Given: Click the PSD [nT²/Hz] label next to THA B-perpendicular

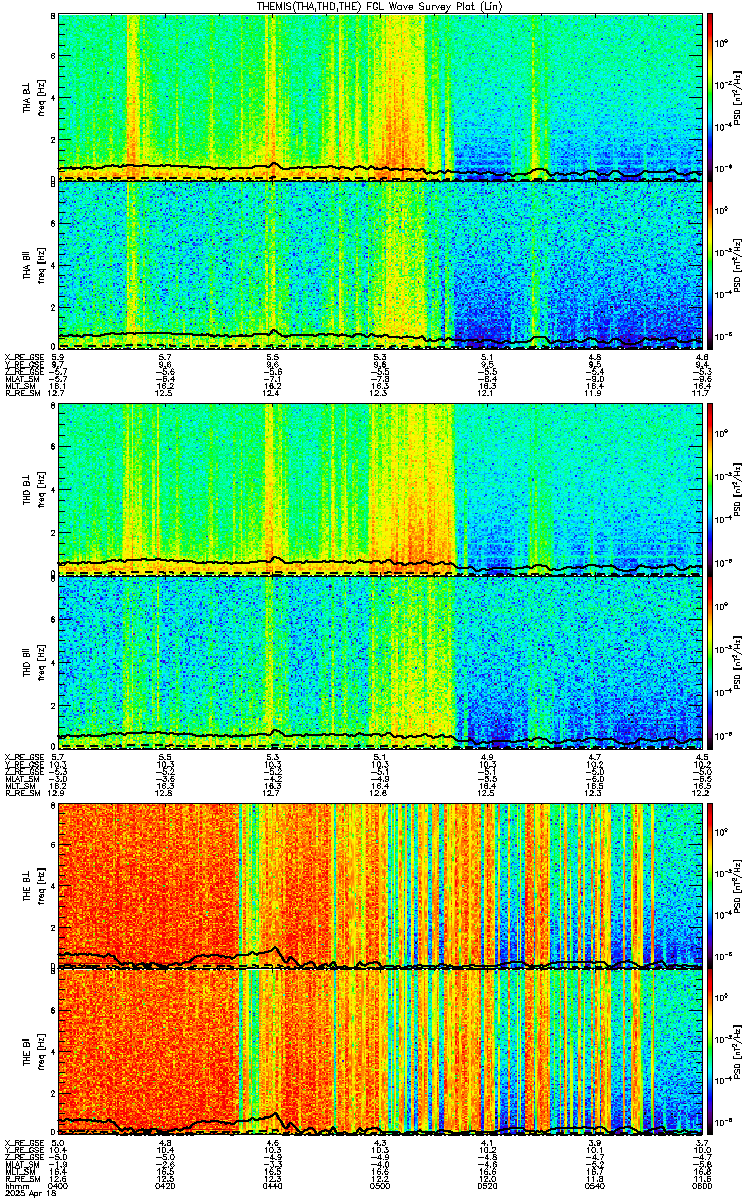Looking at the screenshot, I should coord(738,96).
